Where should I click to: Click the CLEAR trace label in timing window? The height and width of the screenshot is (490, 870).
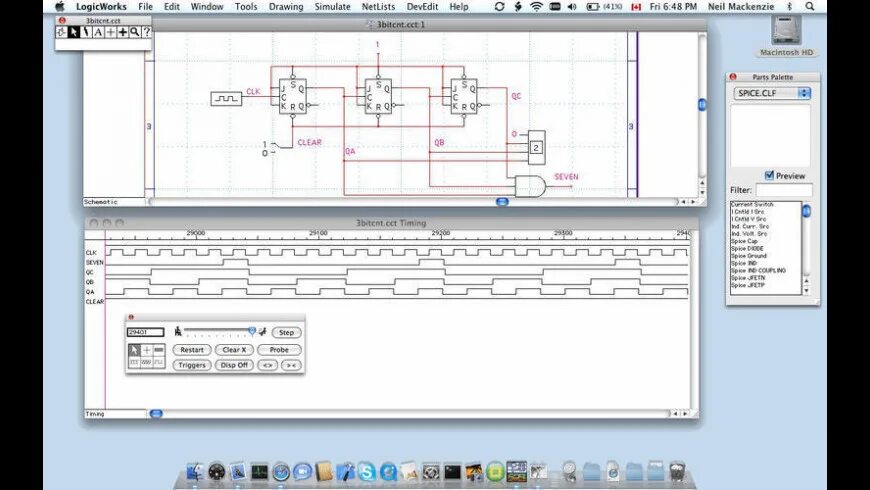pos(94,302)
